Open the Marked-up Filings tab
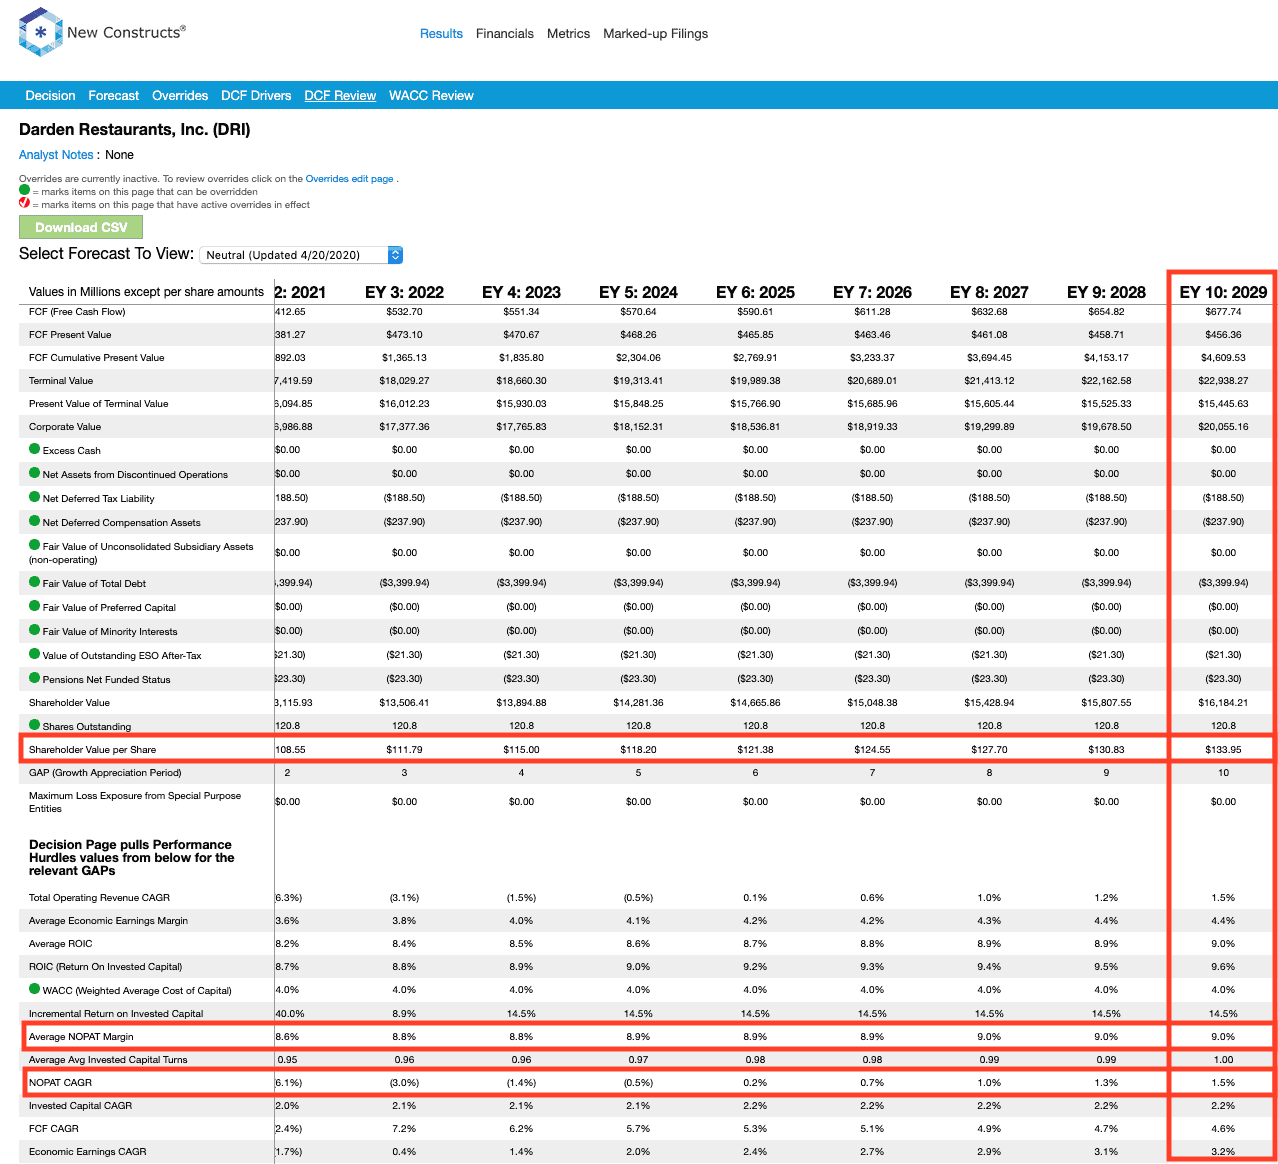Viewport: 1278px width, 1164px height. [x=655, y=33]
